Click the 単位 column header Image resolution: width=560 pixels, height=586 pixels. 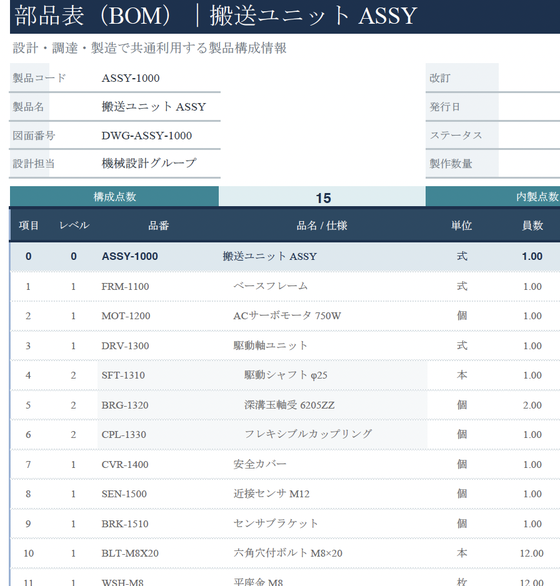[462, 225]
